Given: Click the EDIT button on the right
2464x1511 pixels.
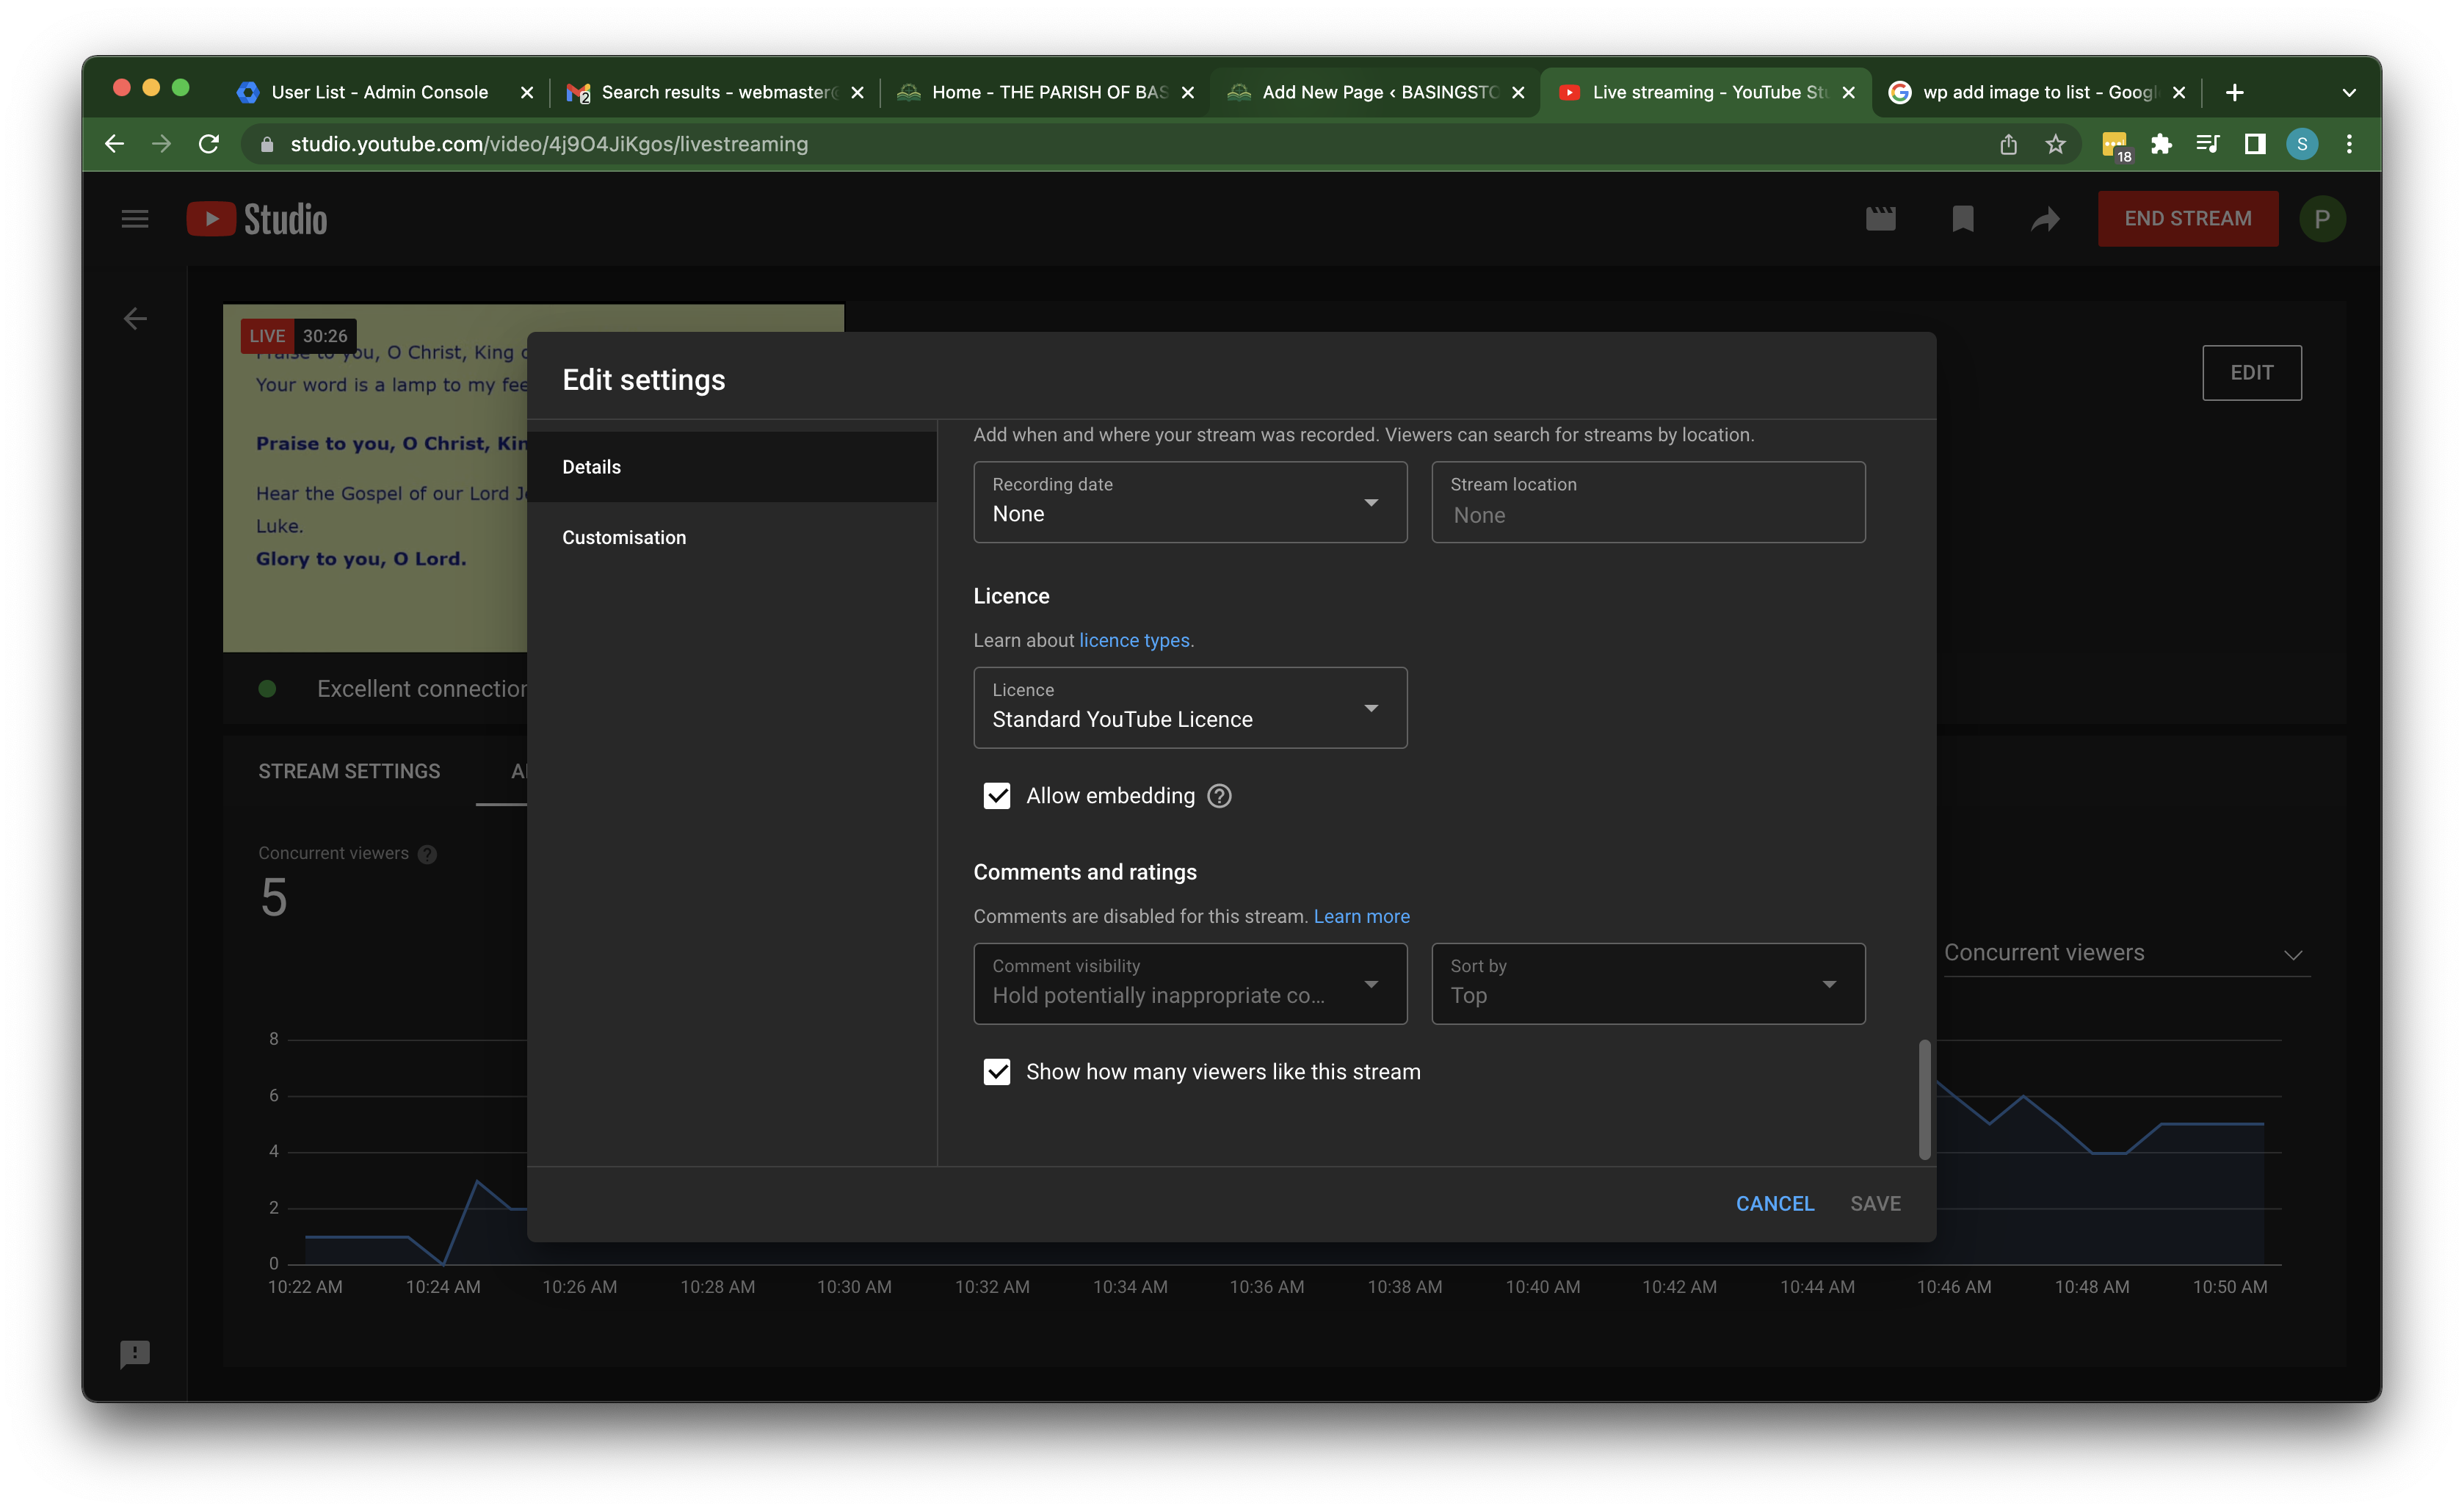Looking at the screenshot, I should pos(2251,373).
